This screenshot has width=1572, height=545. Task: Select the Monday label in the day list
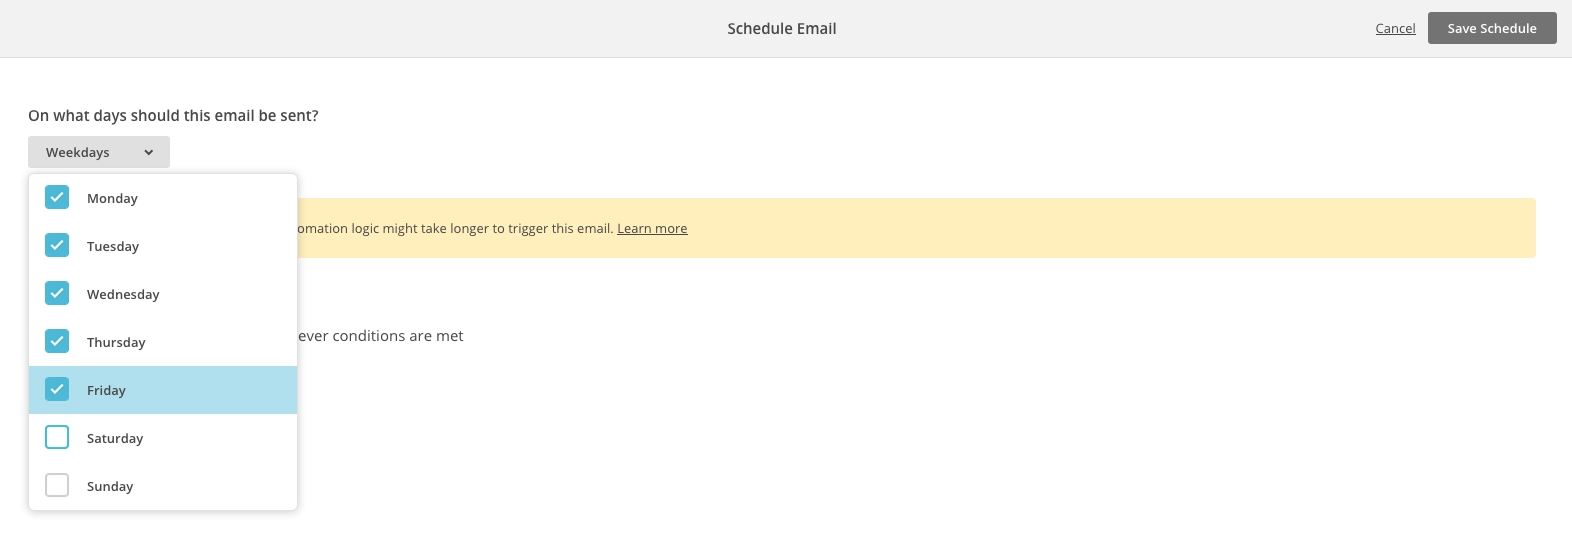112,198
